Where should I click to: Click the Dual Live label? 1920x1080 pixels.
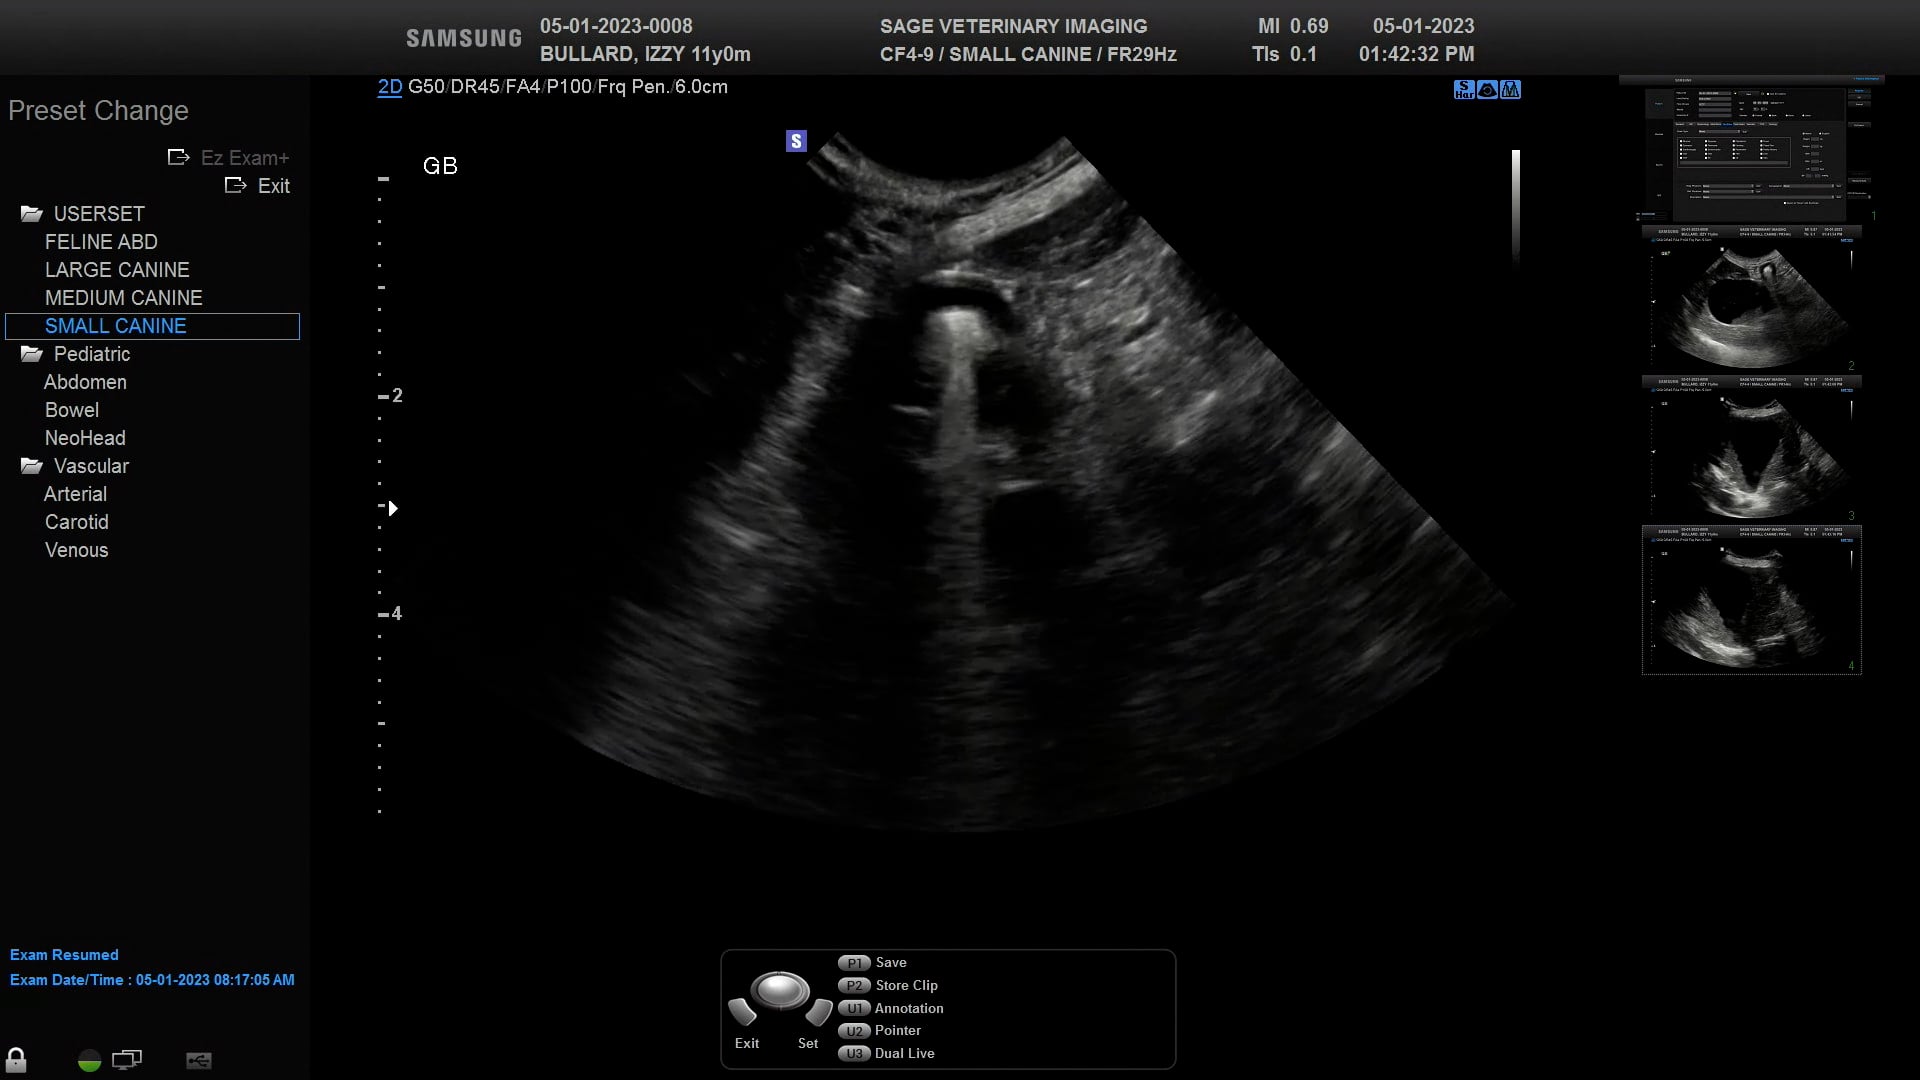[x=905, y=1054]
